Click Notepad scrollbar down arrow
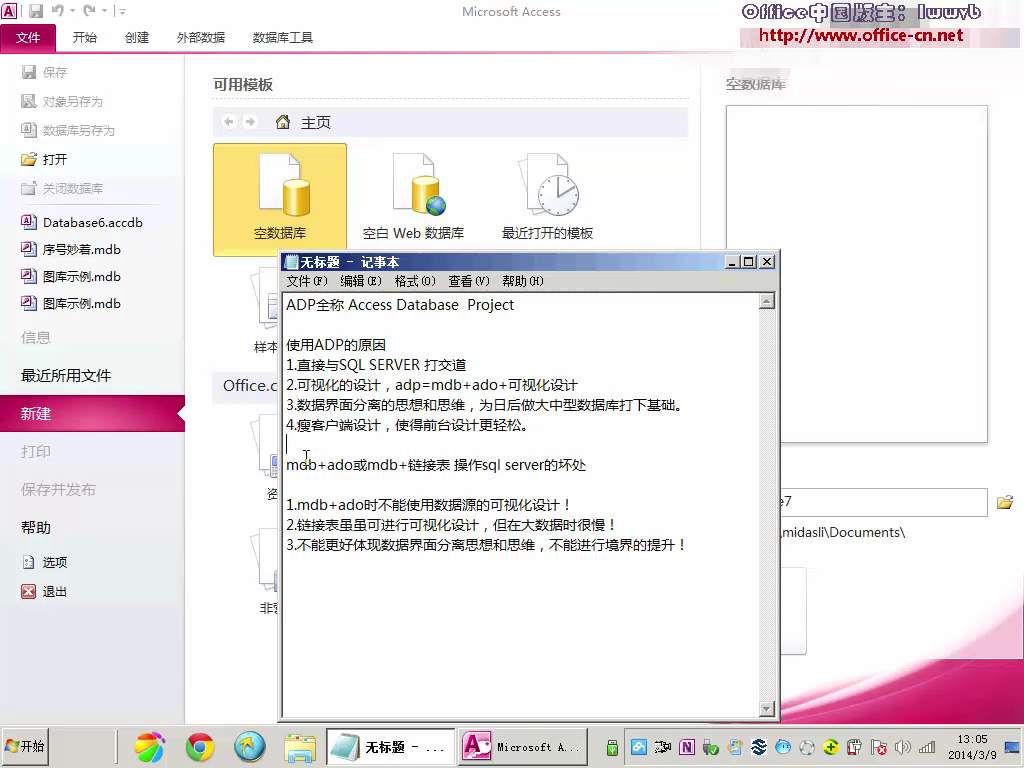This screenshot has width=1024, height=768. [x=767, y=709]
